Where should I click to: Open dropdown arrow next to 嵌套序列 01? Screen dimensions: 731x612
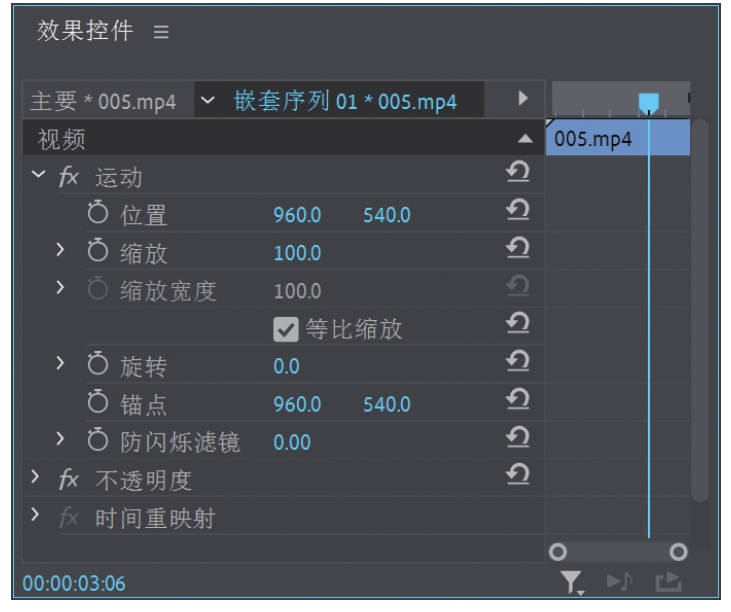coord(207,100)
